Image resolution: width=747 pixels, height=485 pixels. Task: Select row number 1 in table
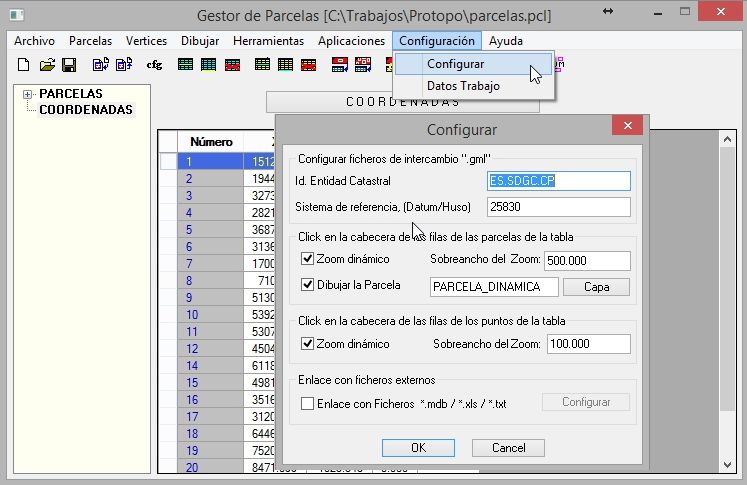point(211,162)
